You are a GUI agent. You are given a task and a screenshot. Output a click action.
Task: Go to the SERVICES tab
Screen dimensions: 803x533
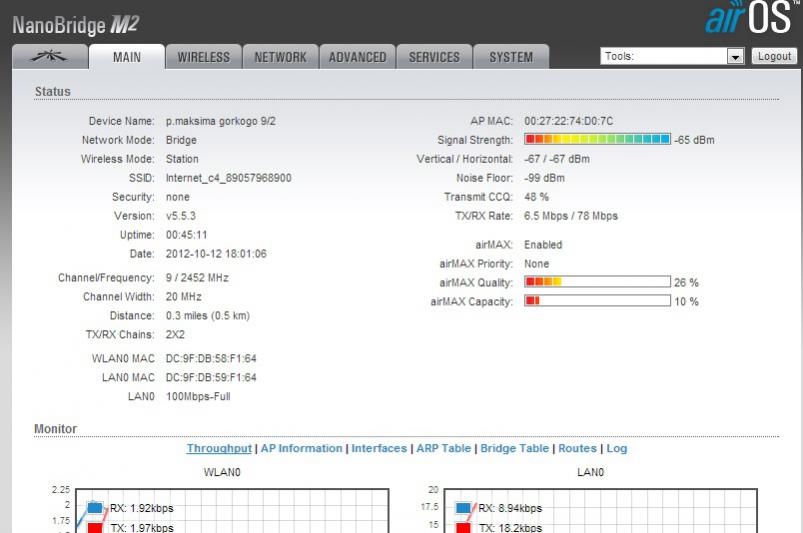pos(434,57)
